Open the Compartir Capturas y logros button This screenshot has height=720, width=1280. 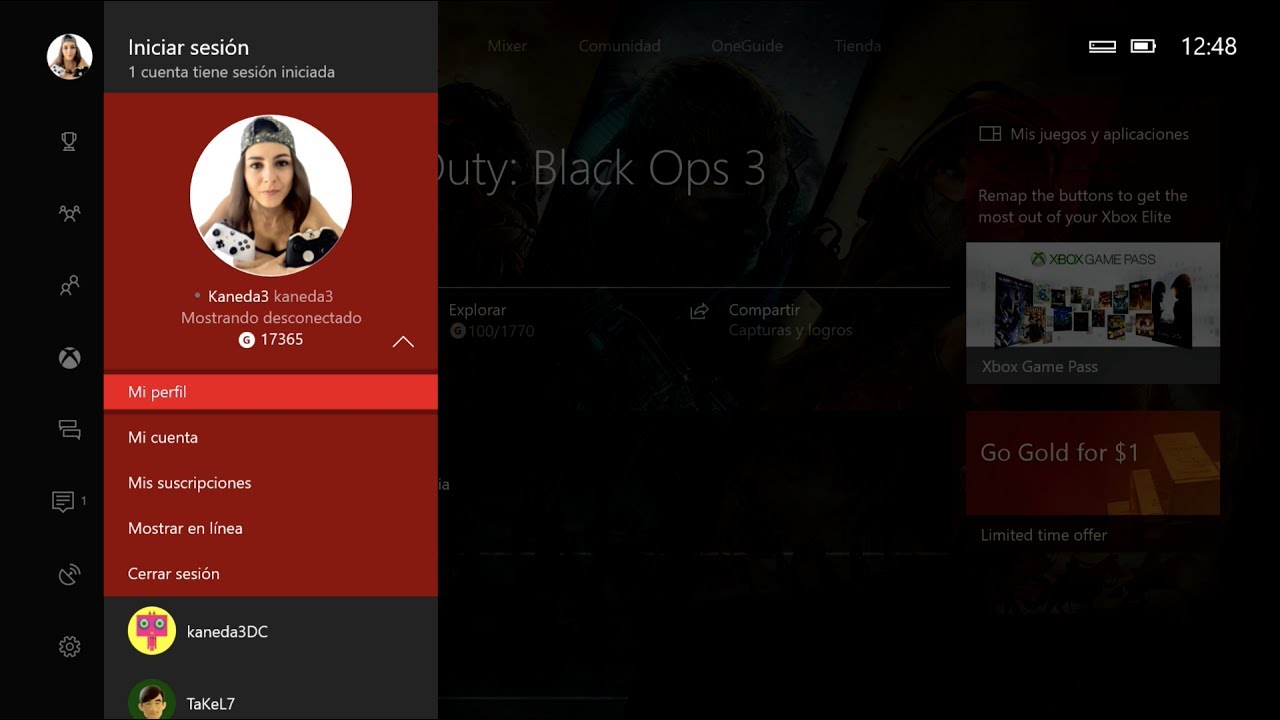click(770, 320)
